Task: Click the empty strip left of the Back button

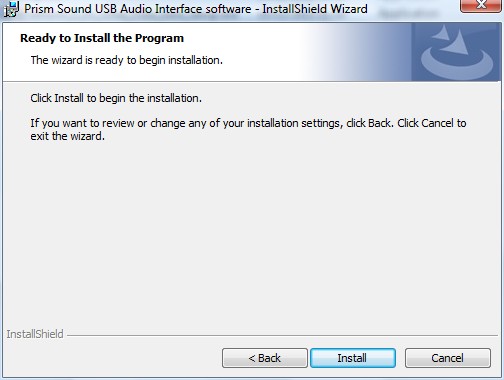Action: 112,358
